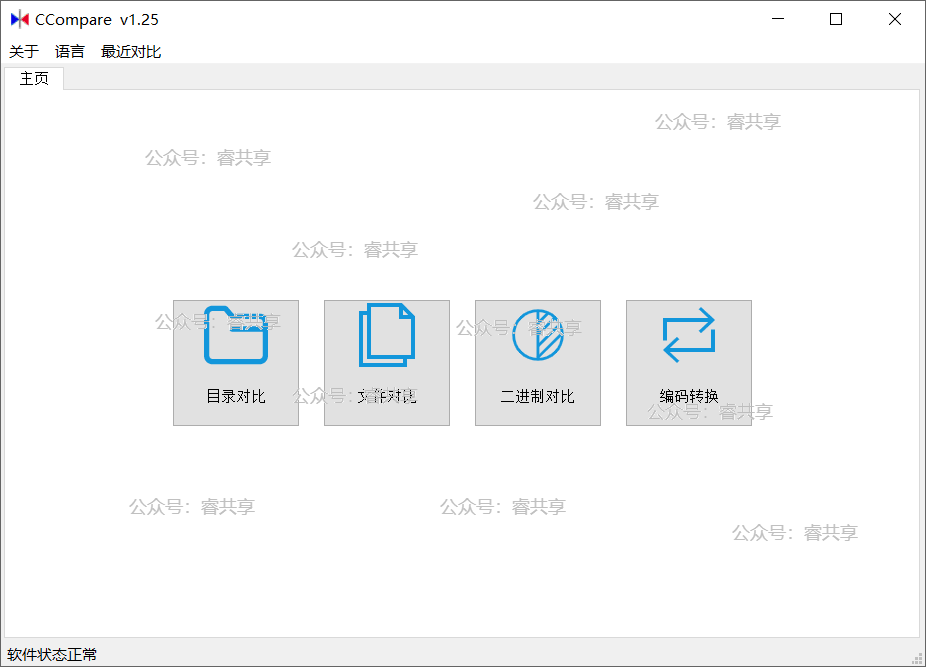This screenshot has width=926, height=667.
Task: Open the 语言 menu
Action: [70, 52]
